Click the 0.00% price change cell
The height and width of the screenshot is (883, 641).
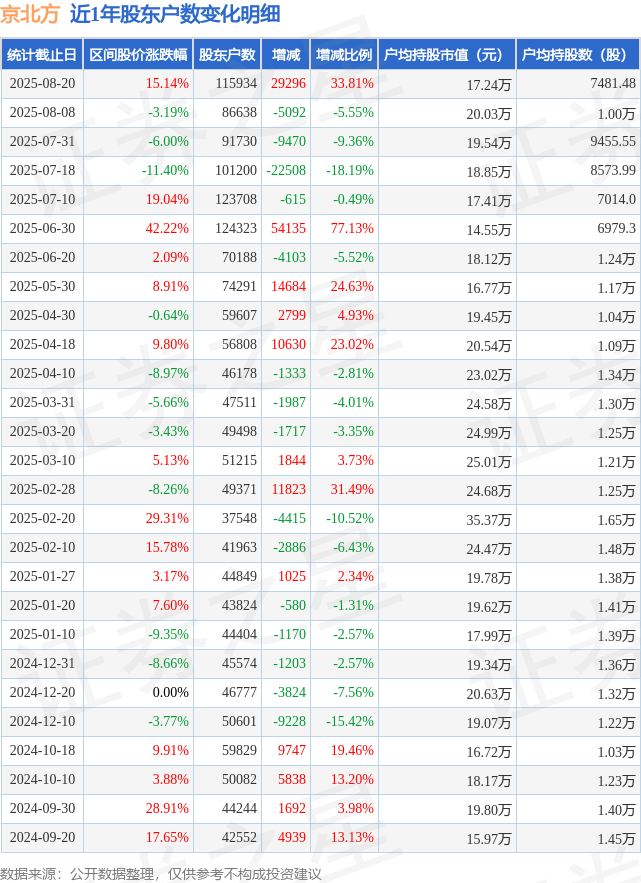click(170, 692)
